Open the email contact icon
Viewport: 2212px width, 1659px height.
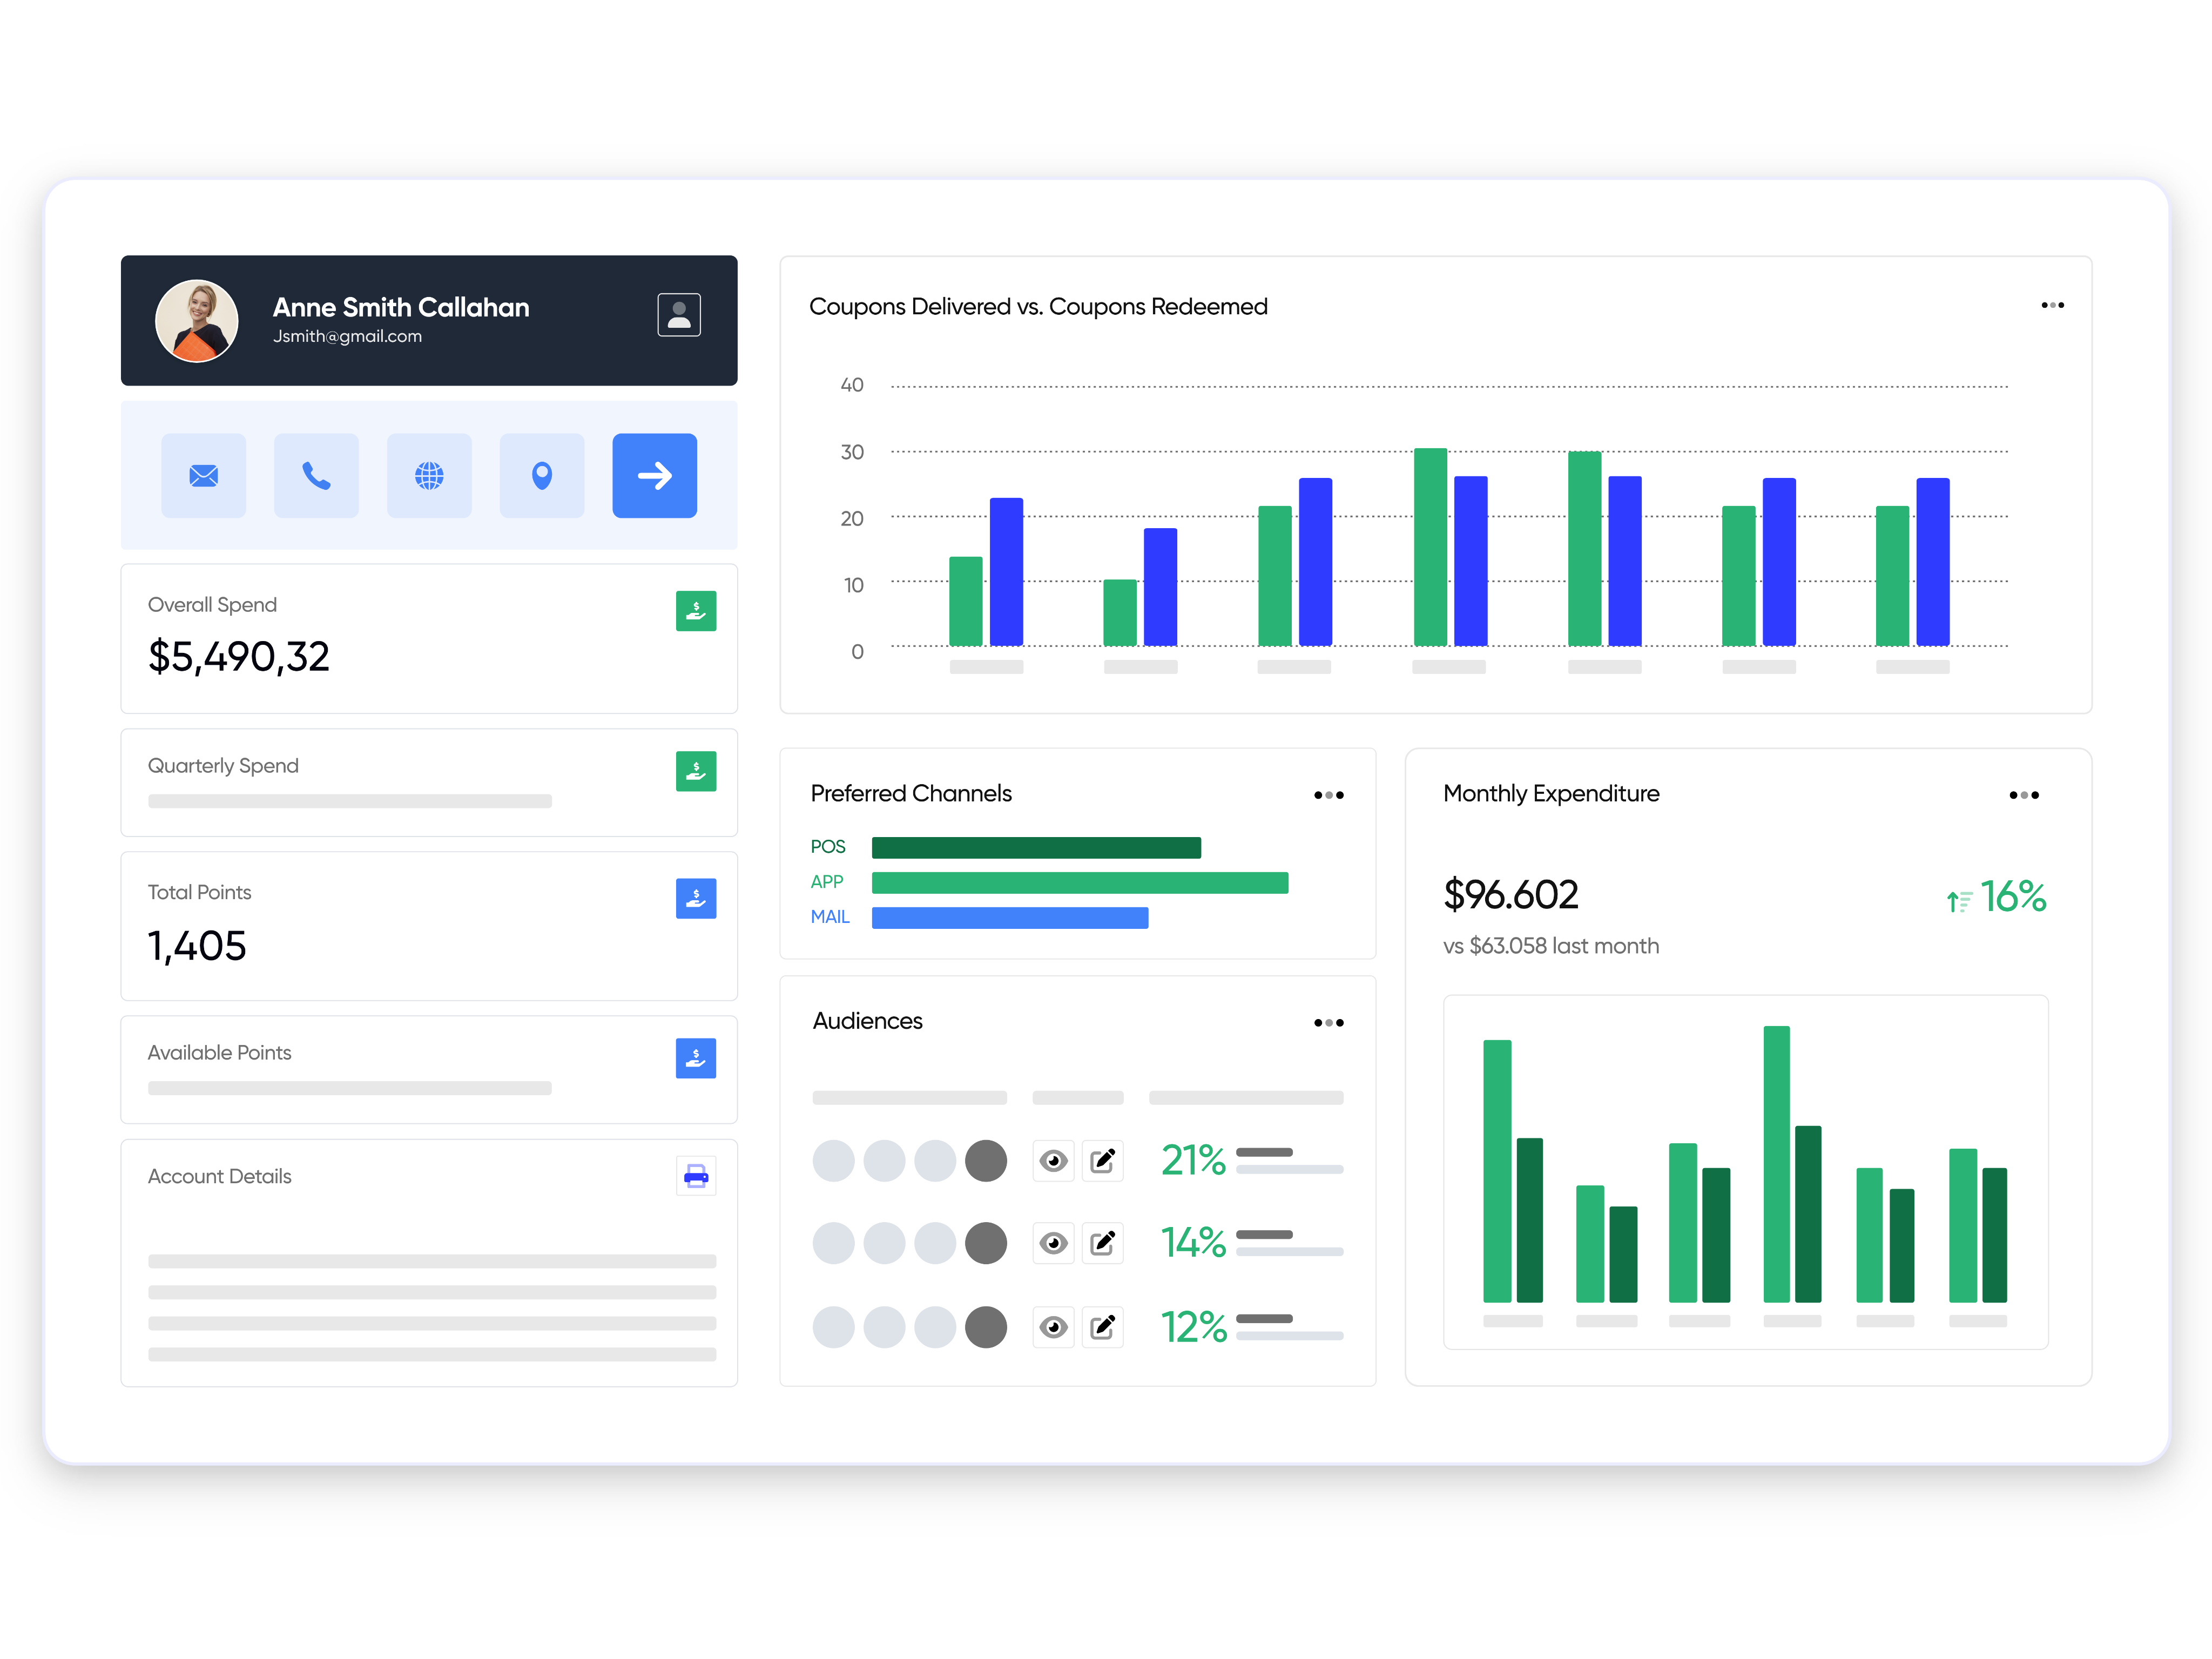click(x=203, y=476)
